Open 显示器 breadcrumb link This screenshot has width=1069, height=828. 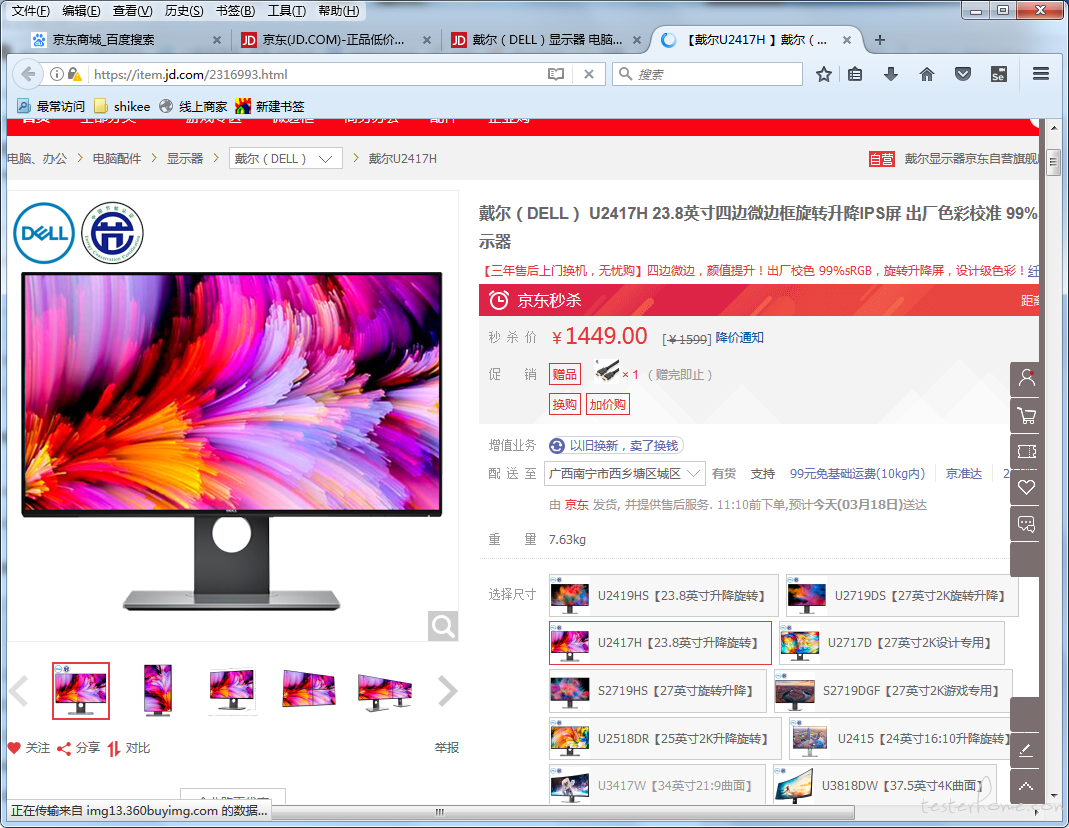point(185,158)
